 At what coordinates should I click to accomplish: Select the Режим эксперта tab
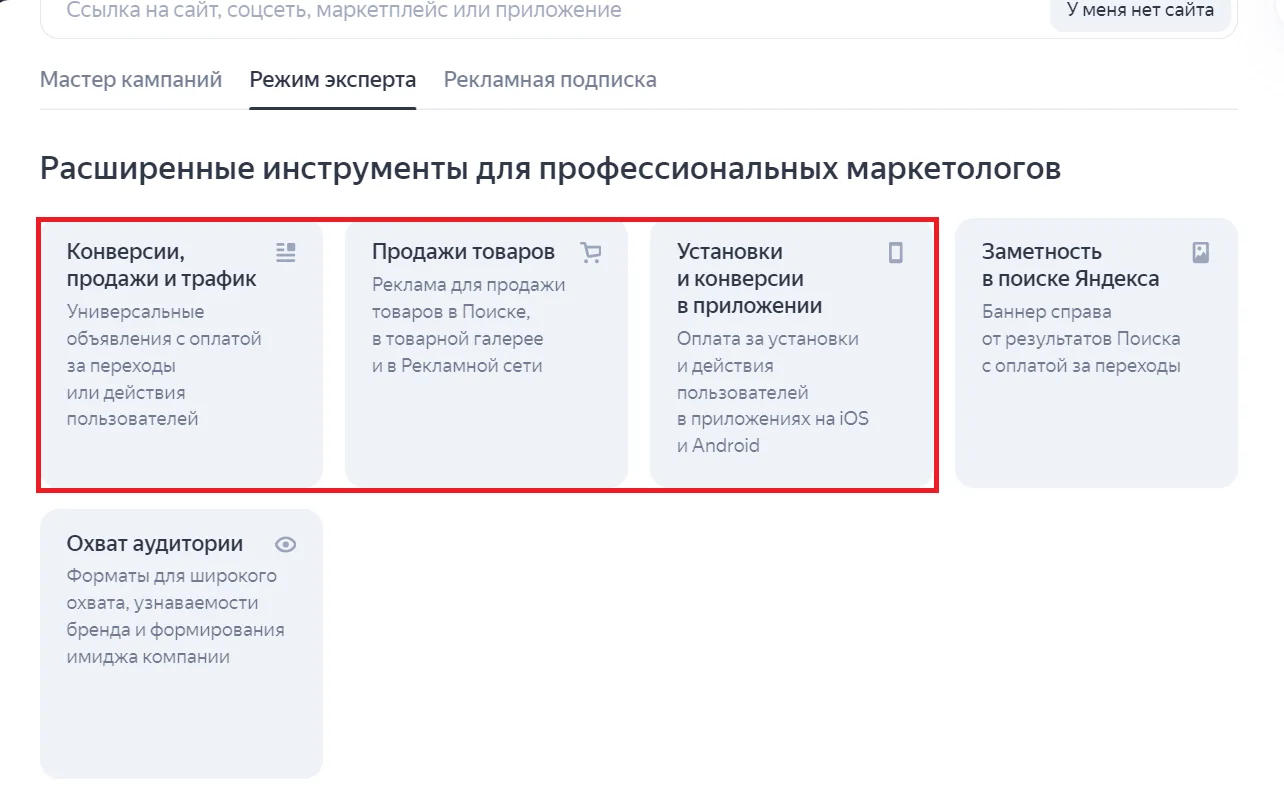[x=333, y=79]
